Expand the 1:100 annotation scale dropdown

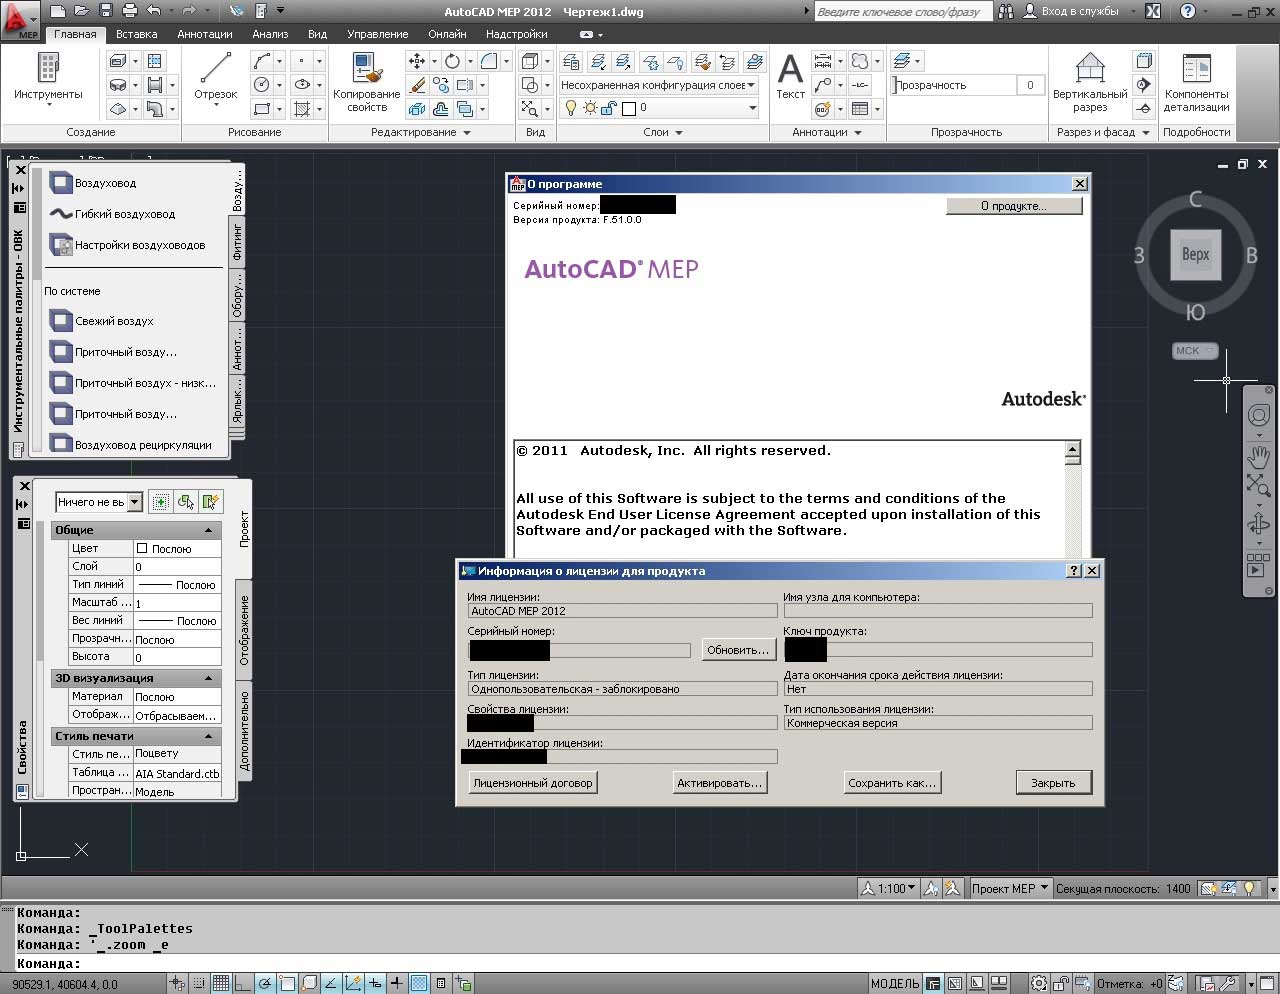pos(896,888)
